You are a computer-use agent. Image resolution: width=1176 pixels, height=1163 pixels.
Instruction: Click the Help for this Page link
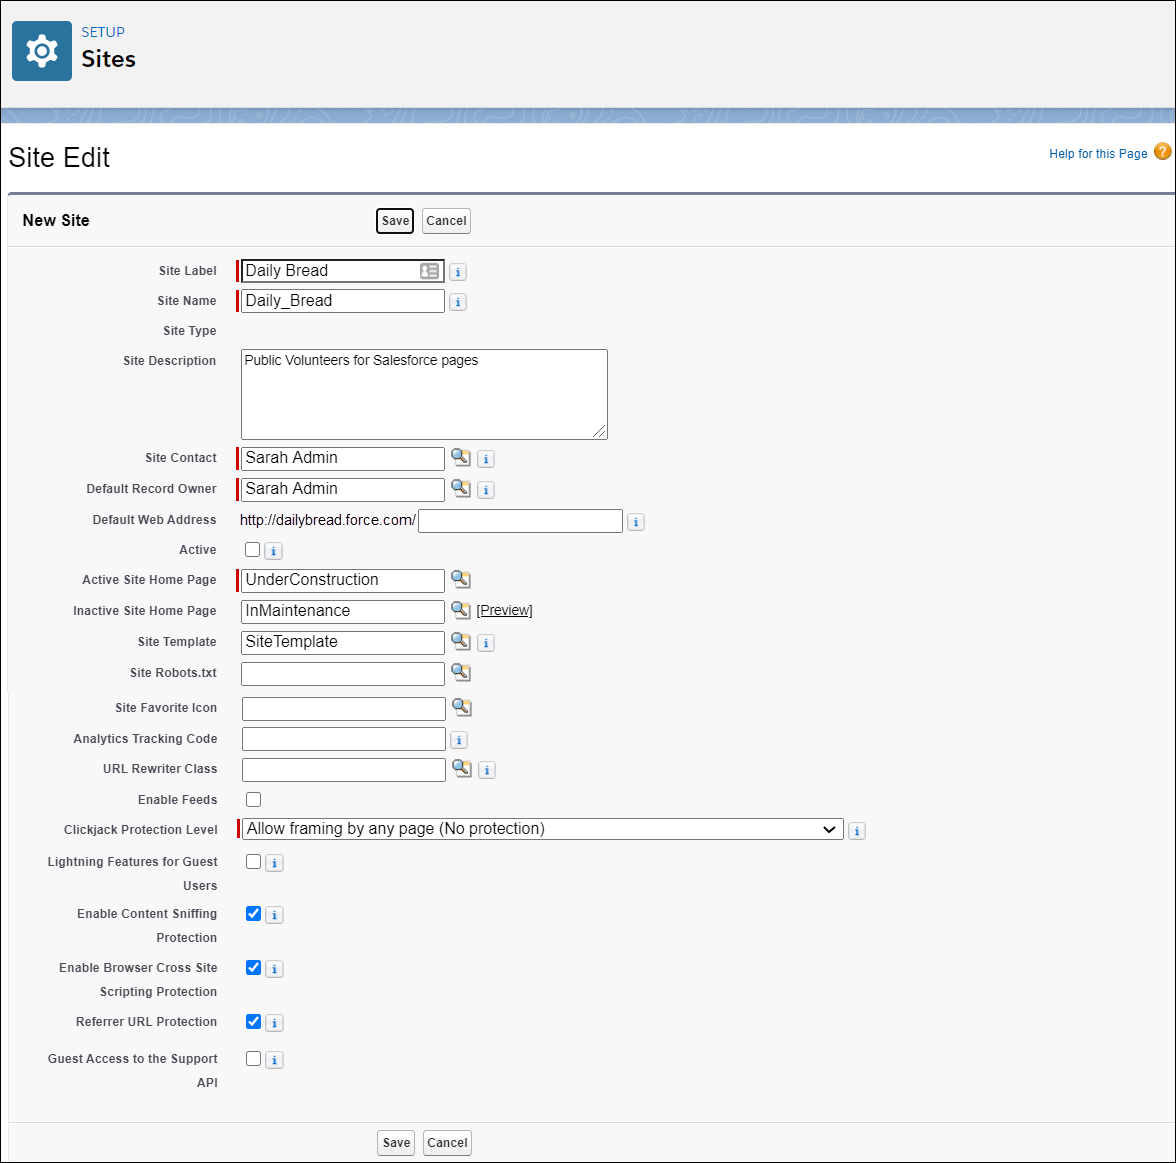(1096, 153)
